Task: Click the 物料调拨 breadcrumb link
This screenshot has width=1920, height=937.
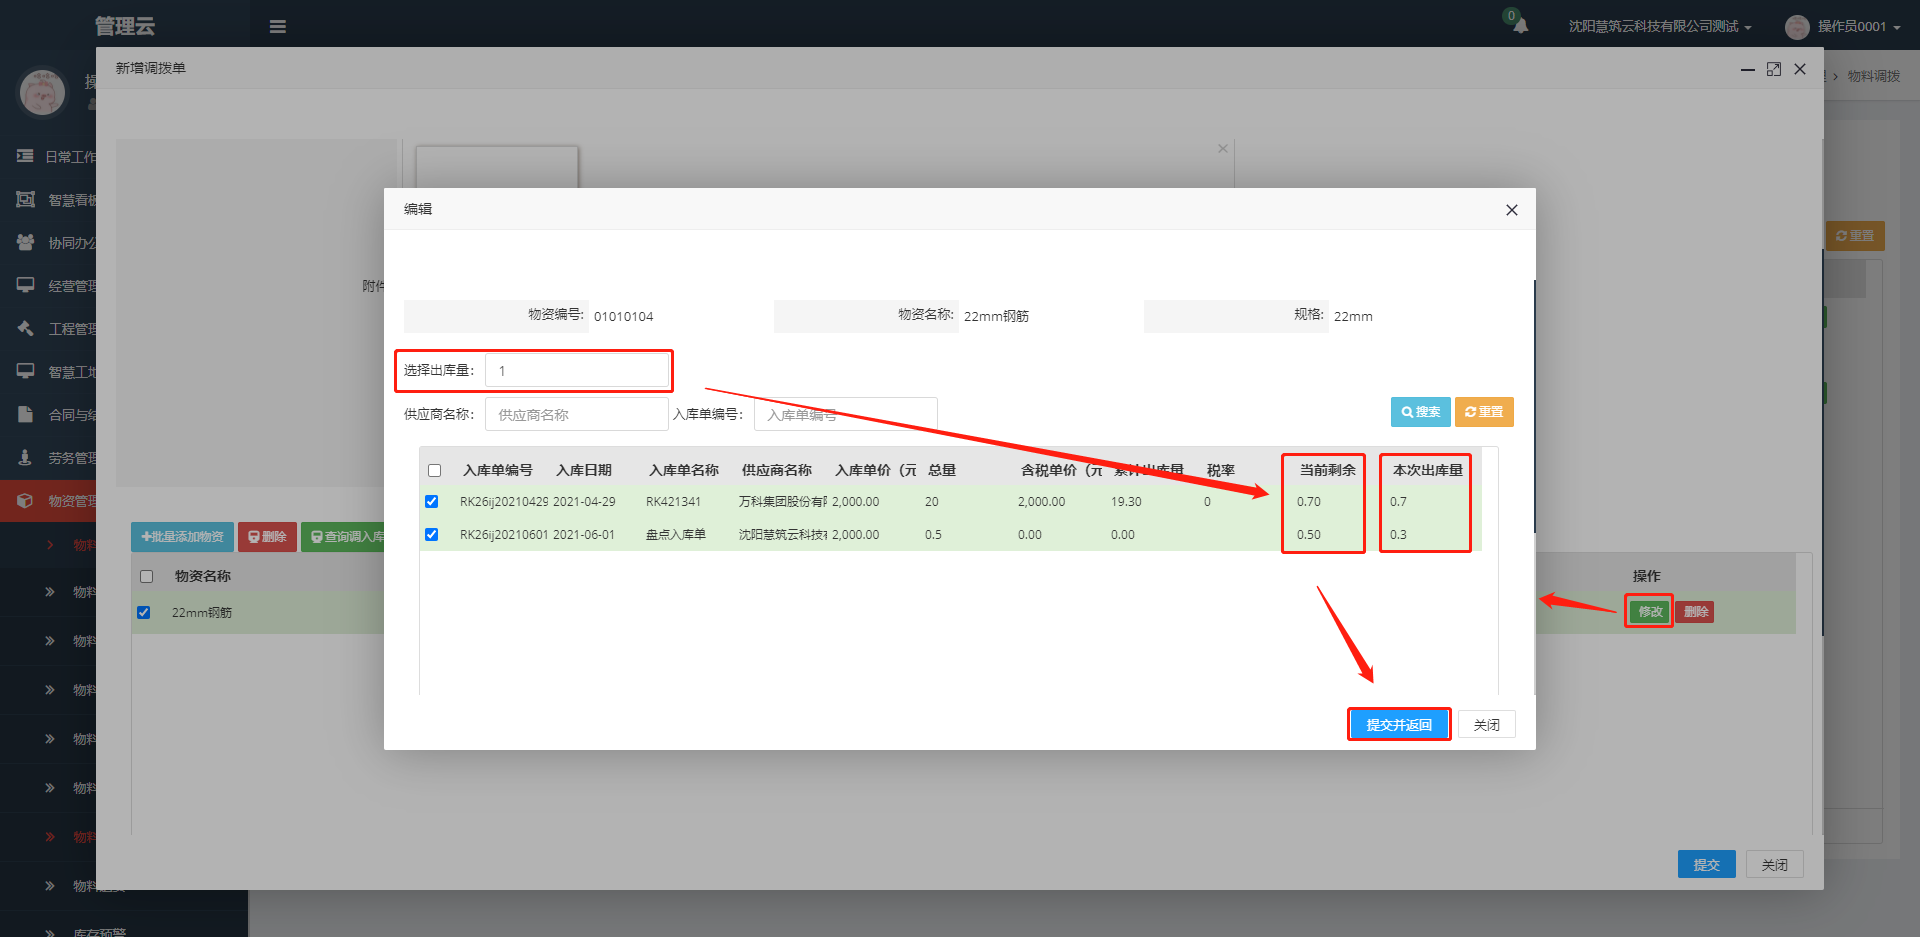Action: point(1873,76)
